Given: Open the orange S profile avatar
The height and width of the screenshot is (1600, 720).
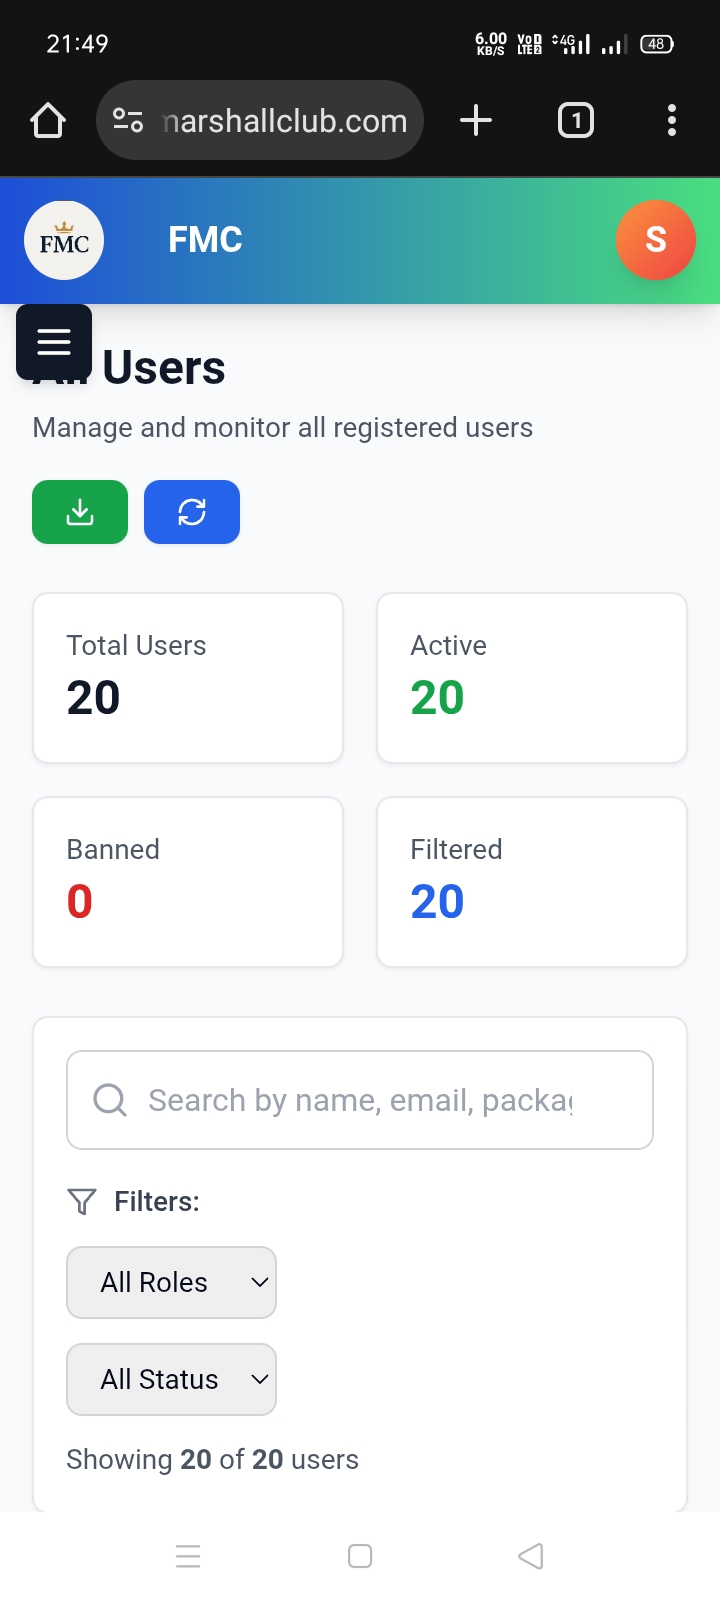Looking at the screenshot, I should (x=655, y=240).
